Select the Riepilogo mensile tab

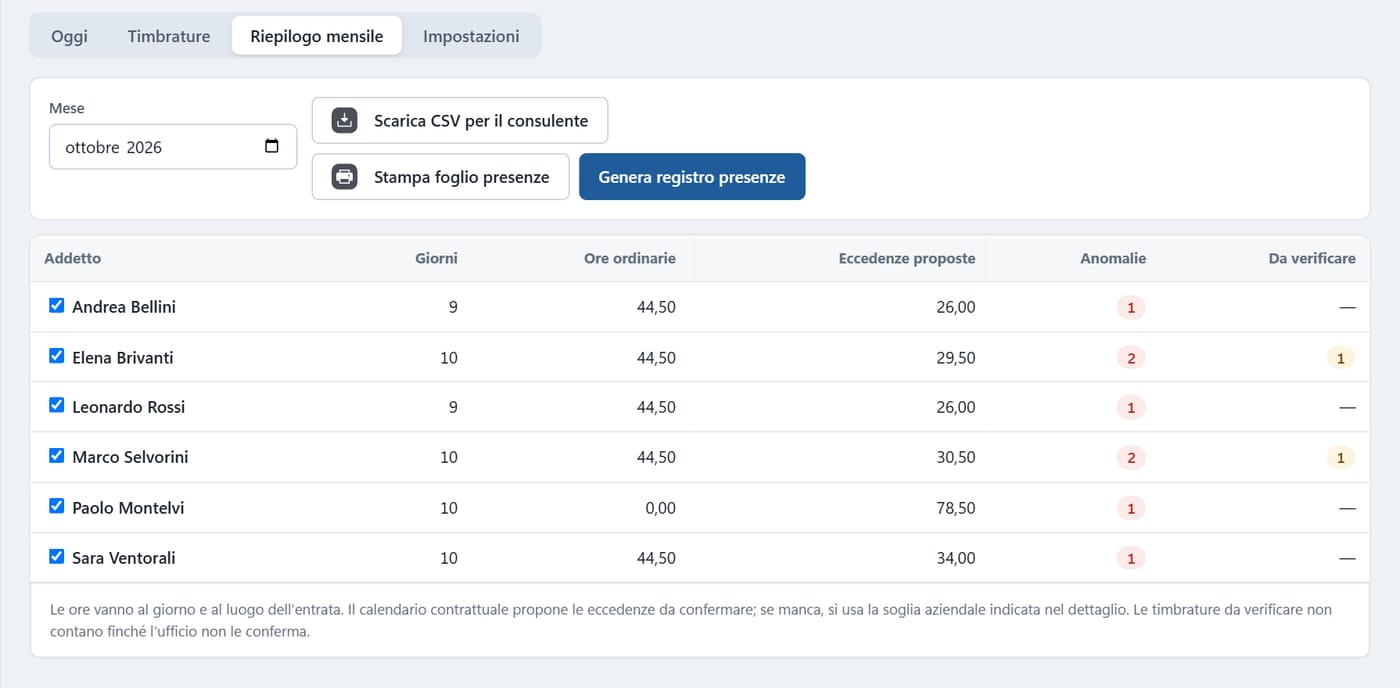(x=317, y=36)
